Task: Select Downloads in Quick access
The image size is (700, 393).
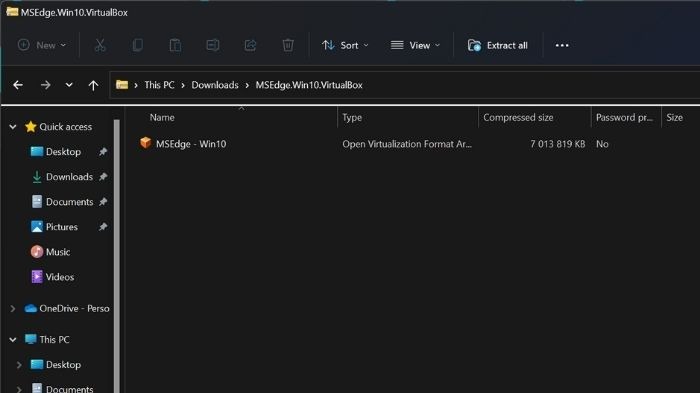Action: click(69, 177)
